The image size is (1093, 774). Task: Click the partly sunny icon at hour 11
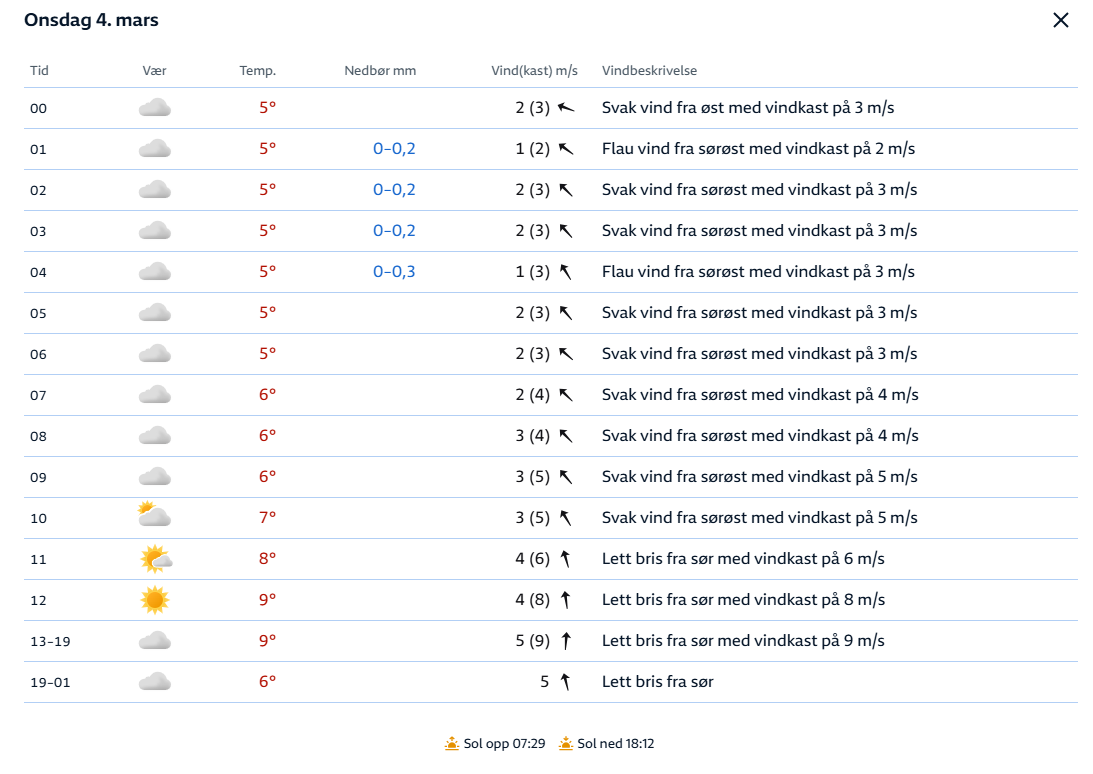coord(156,559)
